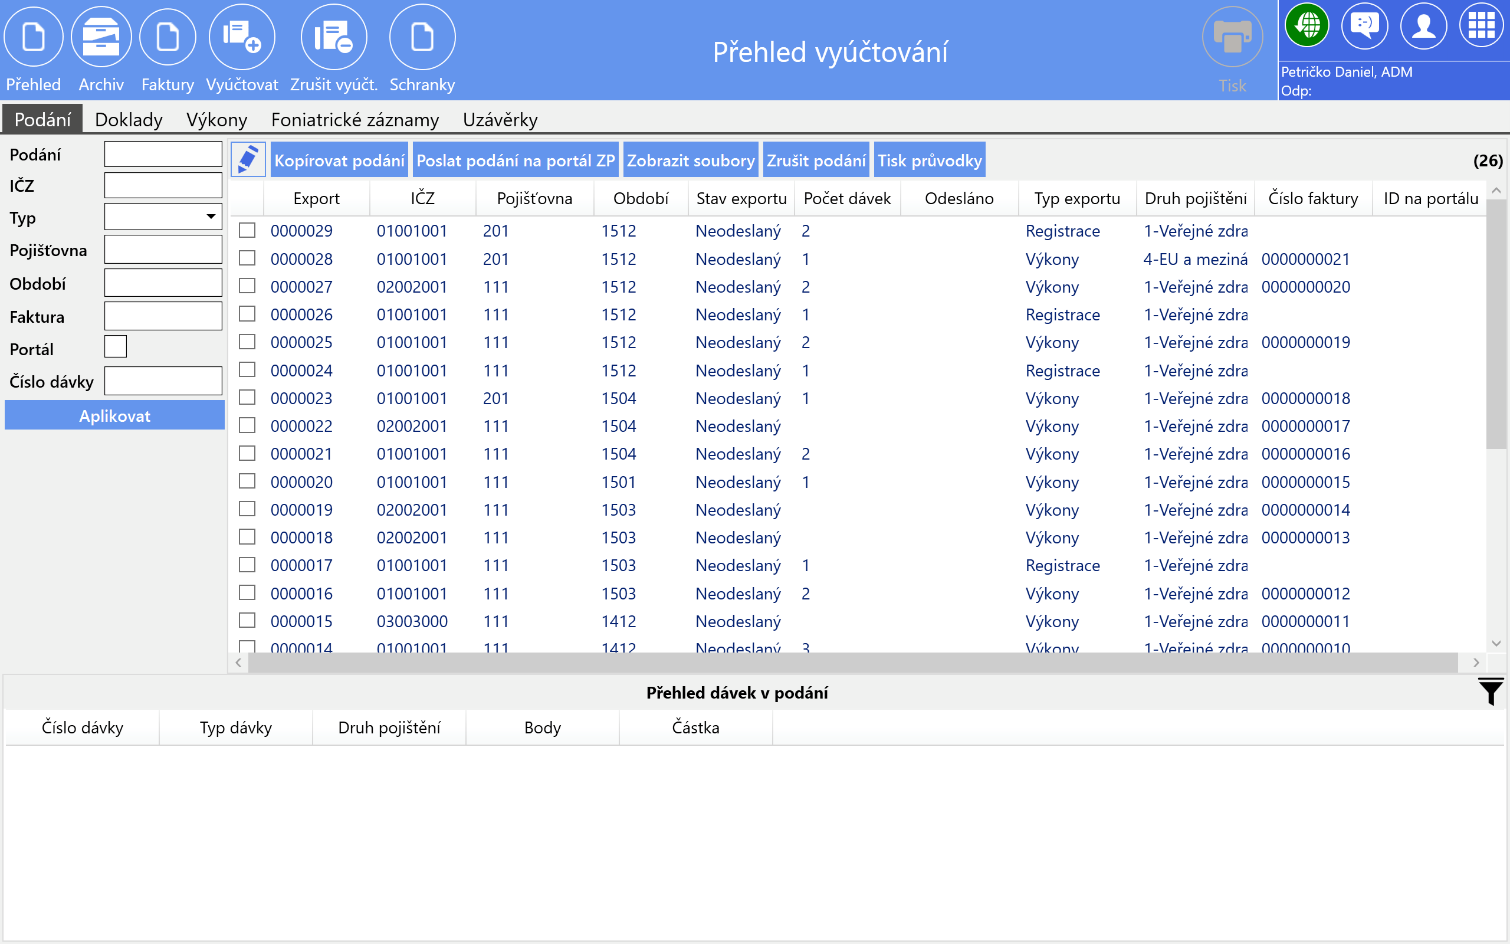Click the vertical scrollbar of the table
Viewport: 1510px width, 944px height.
[x=1496, y=325]
